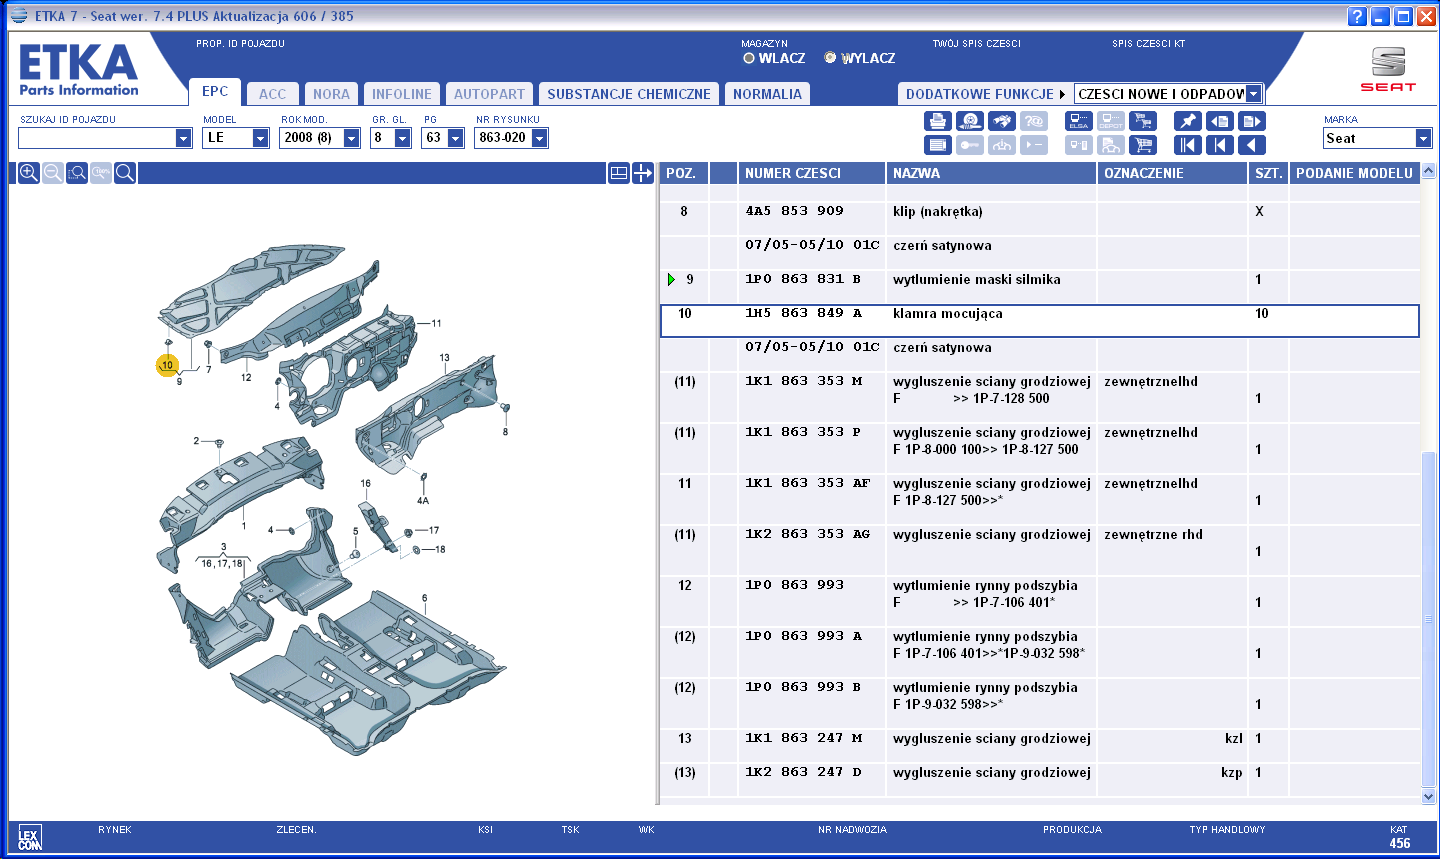Switch to the INFOLINE tab
The image size is (1440, 859).
pyautogui.click(x=402, y=94)
